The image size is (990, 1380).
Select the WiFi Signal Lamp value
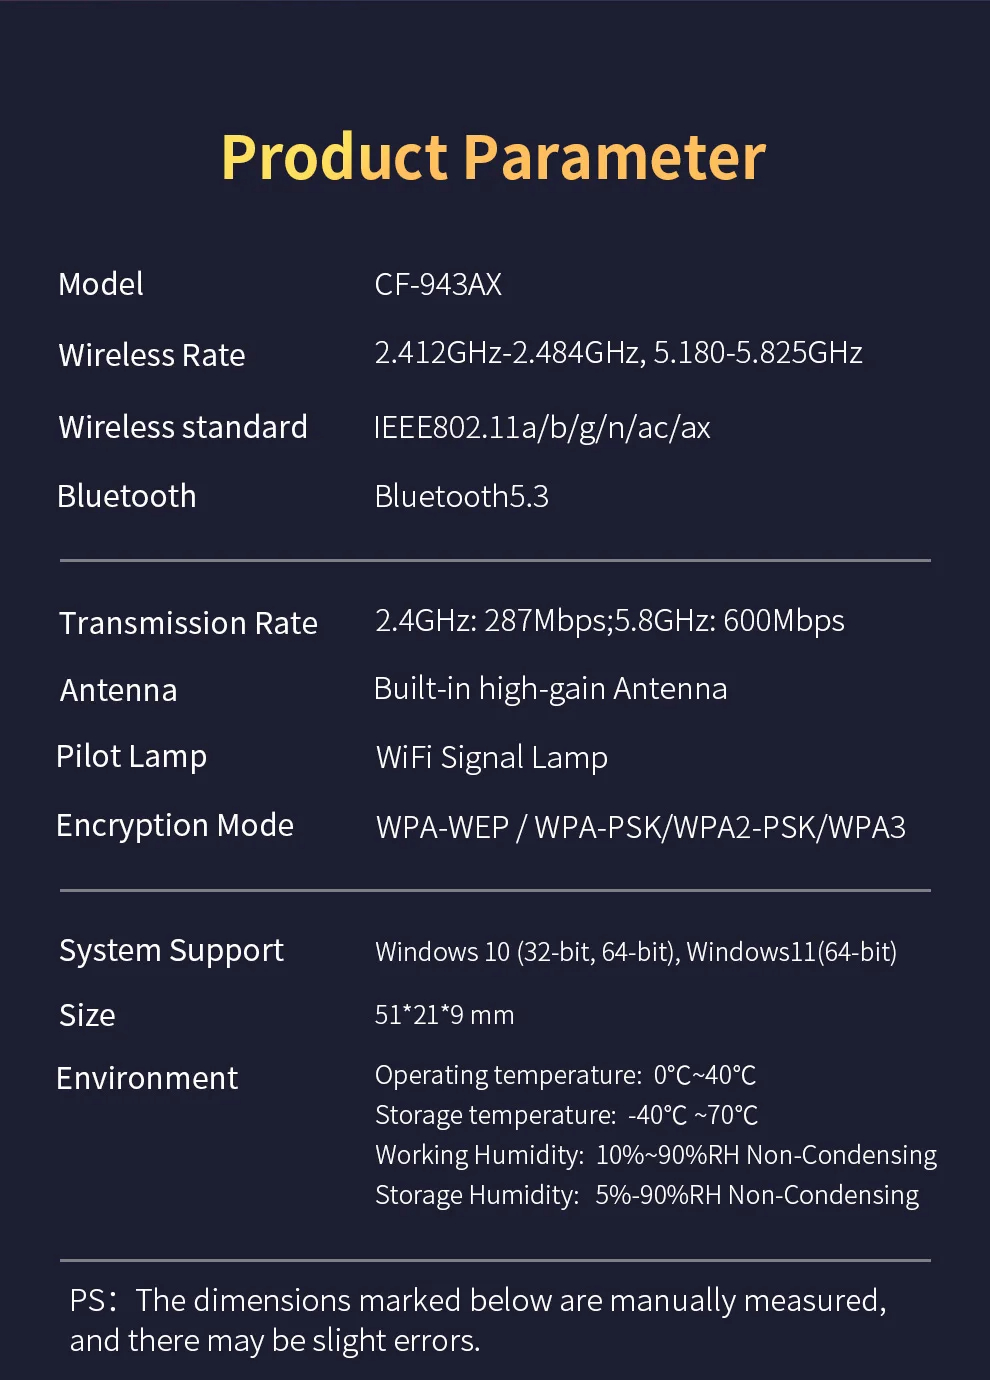(491, 758)
